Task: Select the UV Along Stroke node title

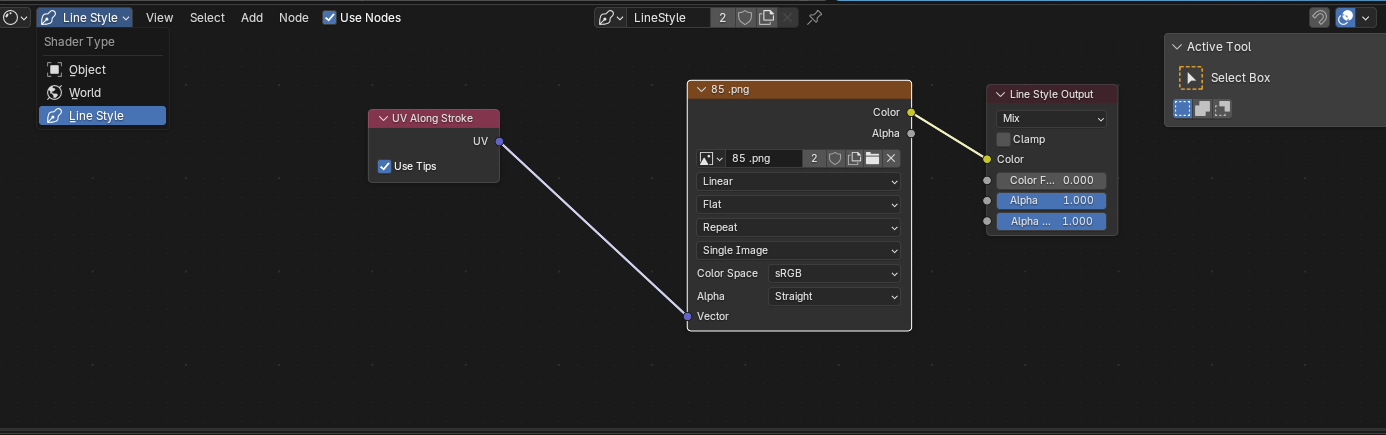Action: click(x=432, y=118)
